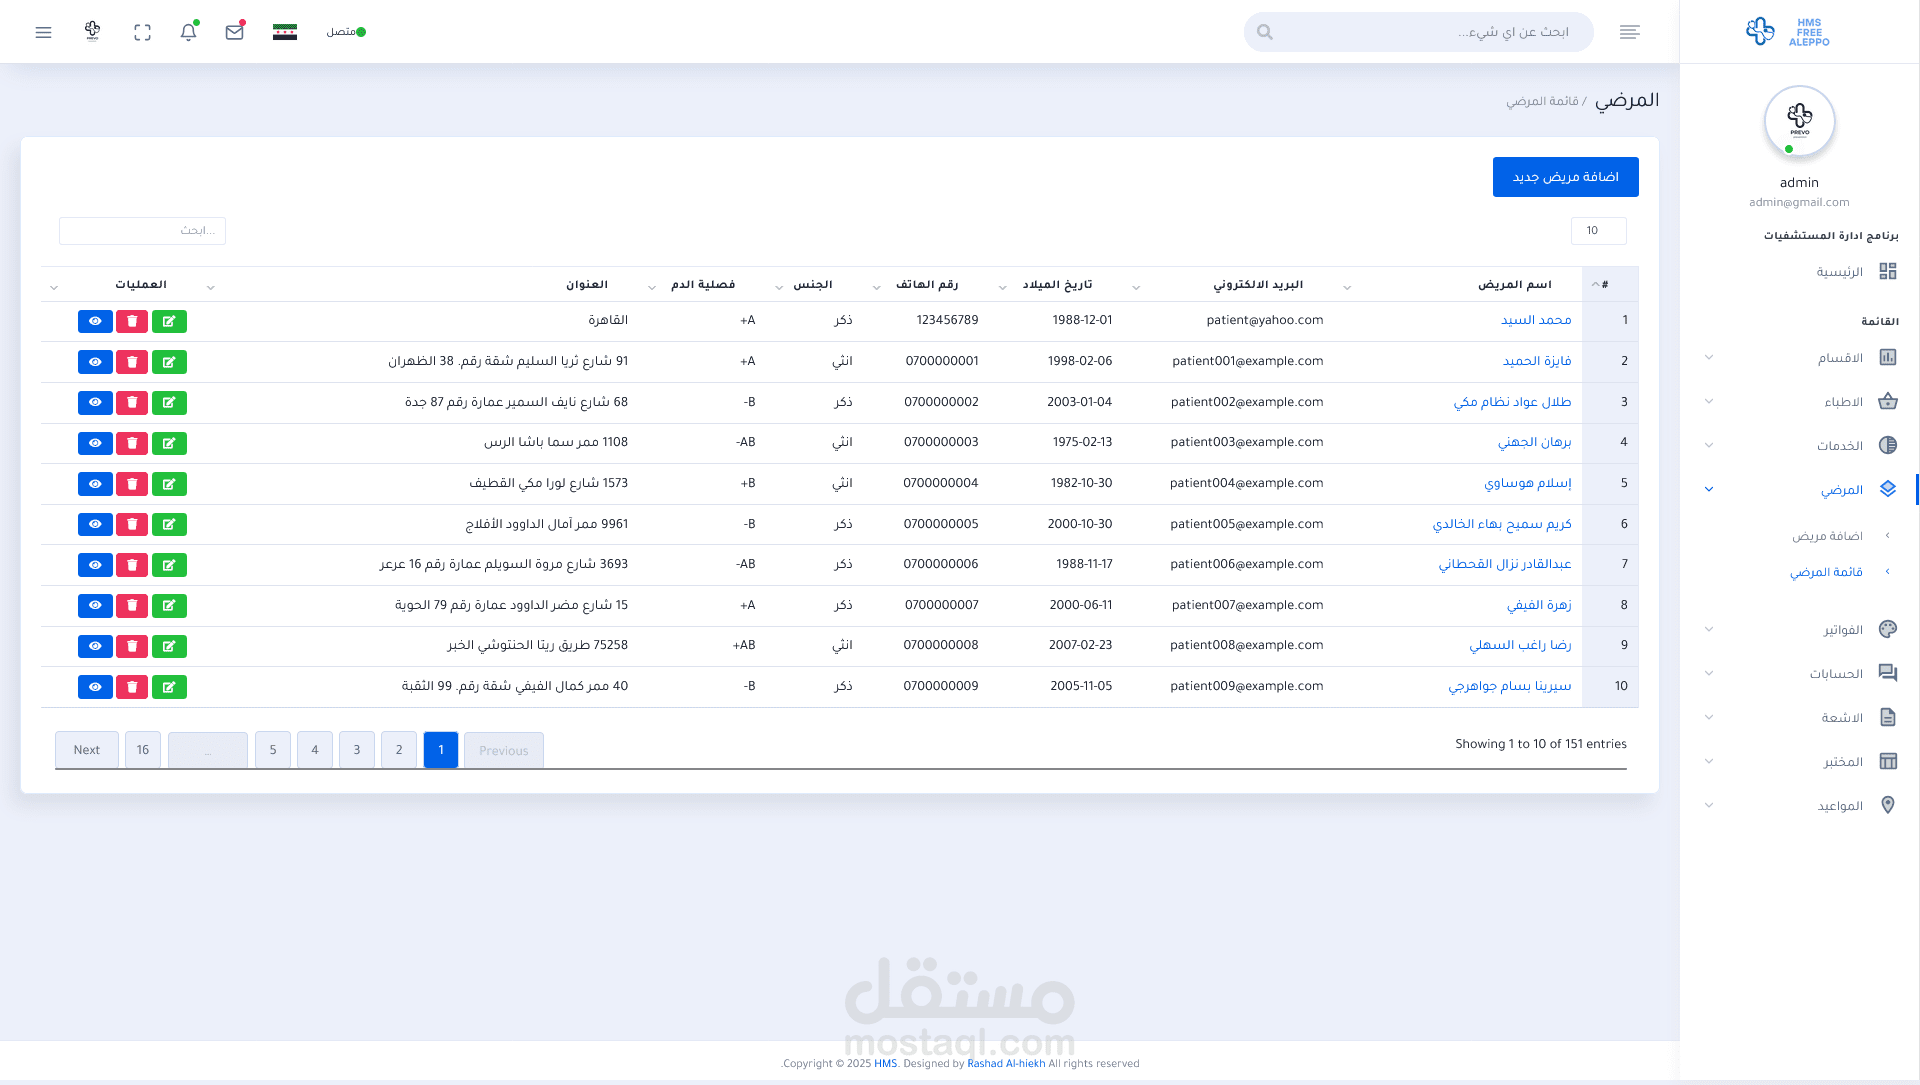This screenshot has width=1920, height=1085.
Task: View patient record row 10 eye icon
Action: [95, 687]
